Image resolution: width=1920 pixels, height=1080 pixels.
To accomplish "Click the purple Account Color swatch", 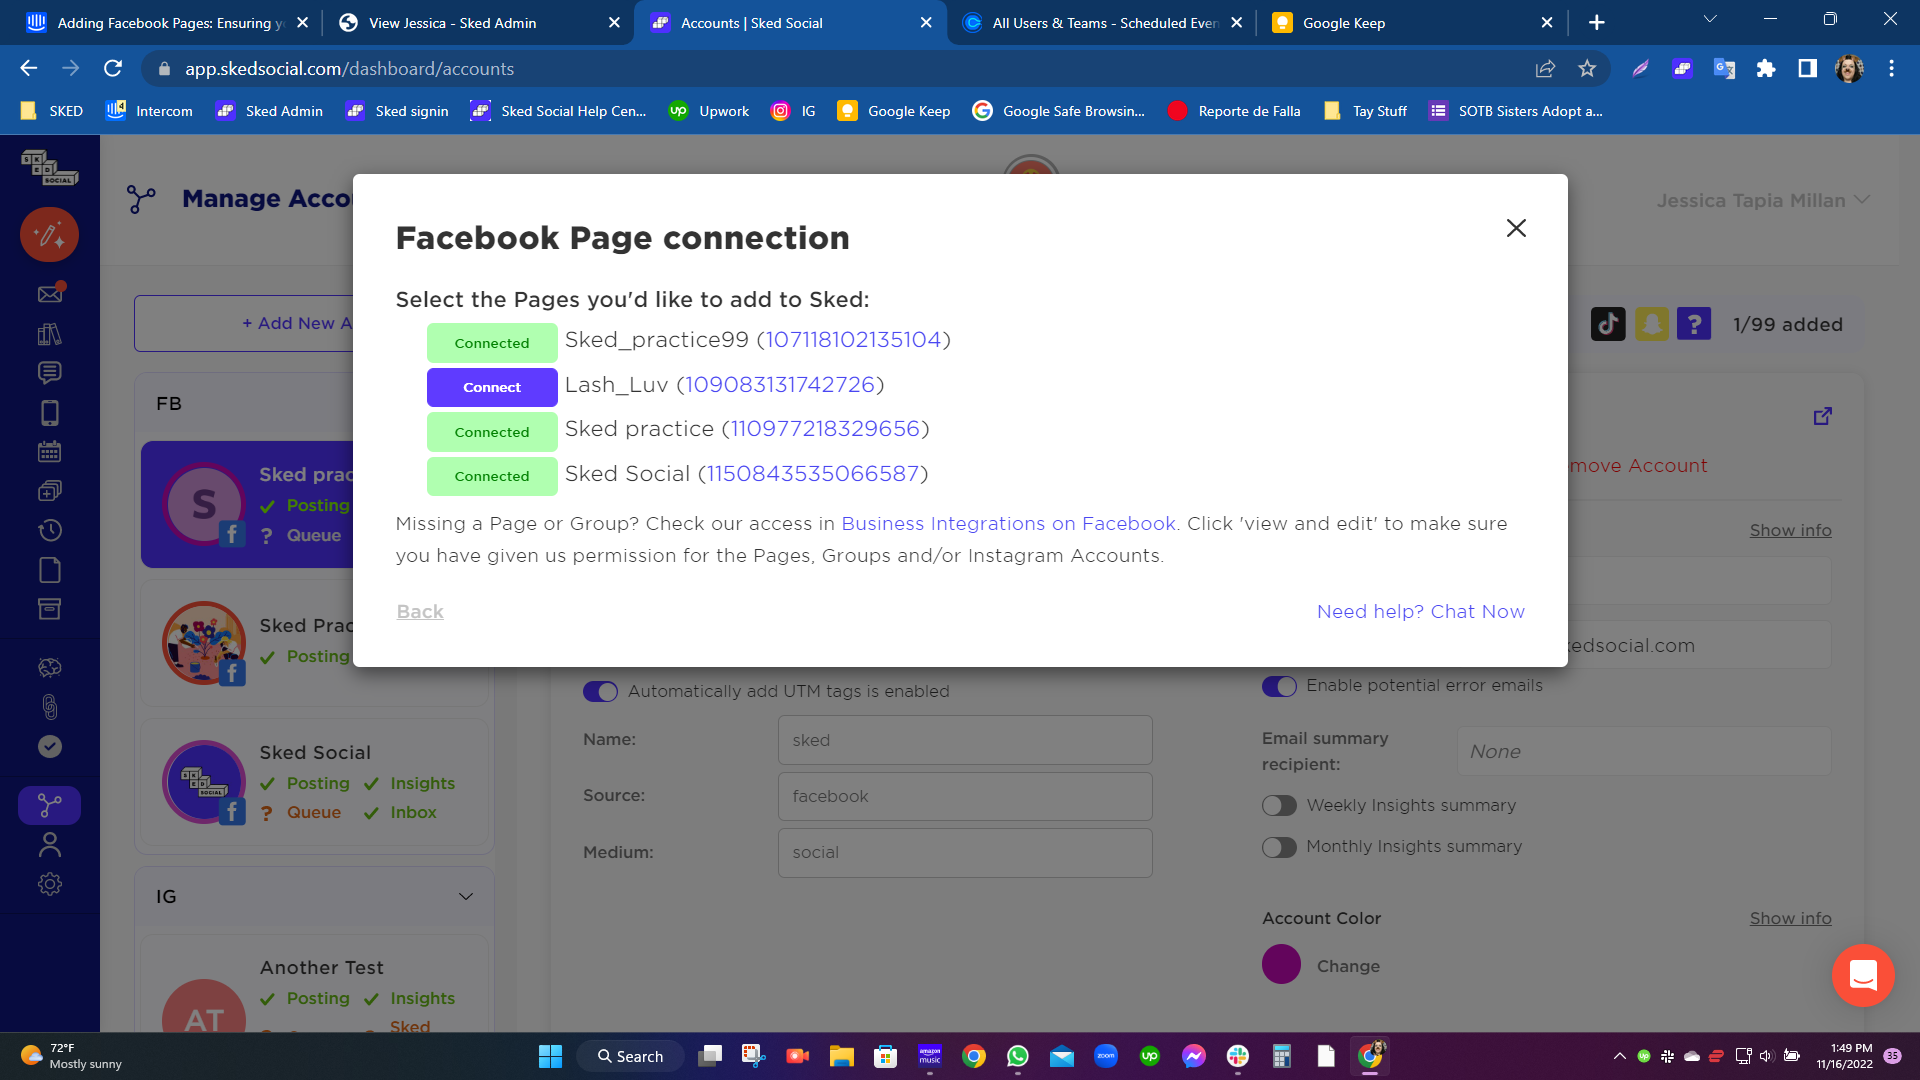I will point(1281,965).
